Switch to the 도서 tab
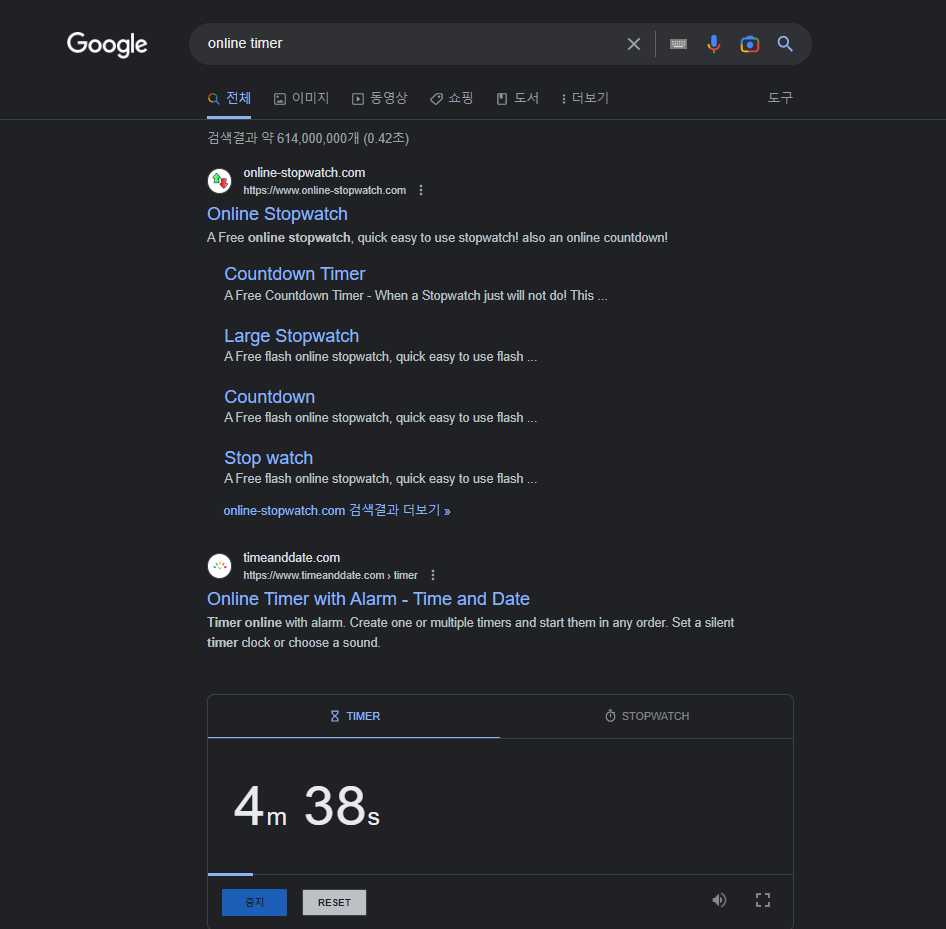This screenshot has height=929, width=946. tap(517, 98)
